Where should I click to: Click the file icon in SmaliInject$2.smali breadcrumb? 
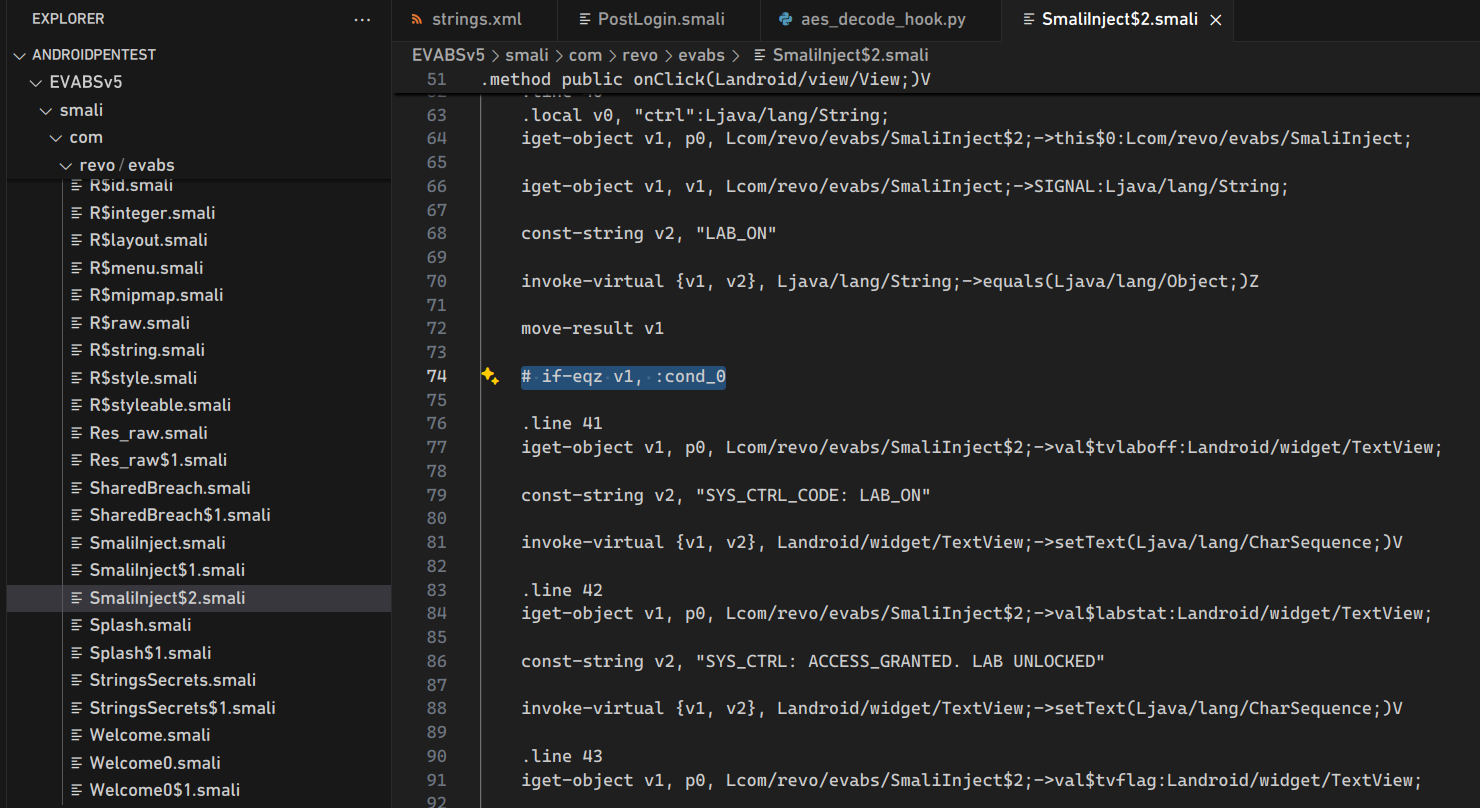point(761,55)
